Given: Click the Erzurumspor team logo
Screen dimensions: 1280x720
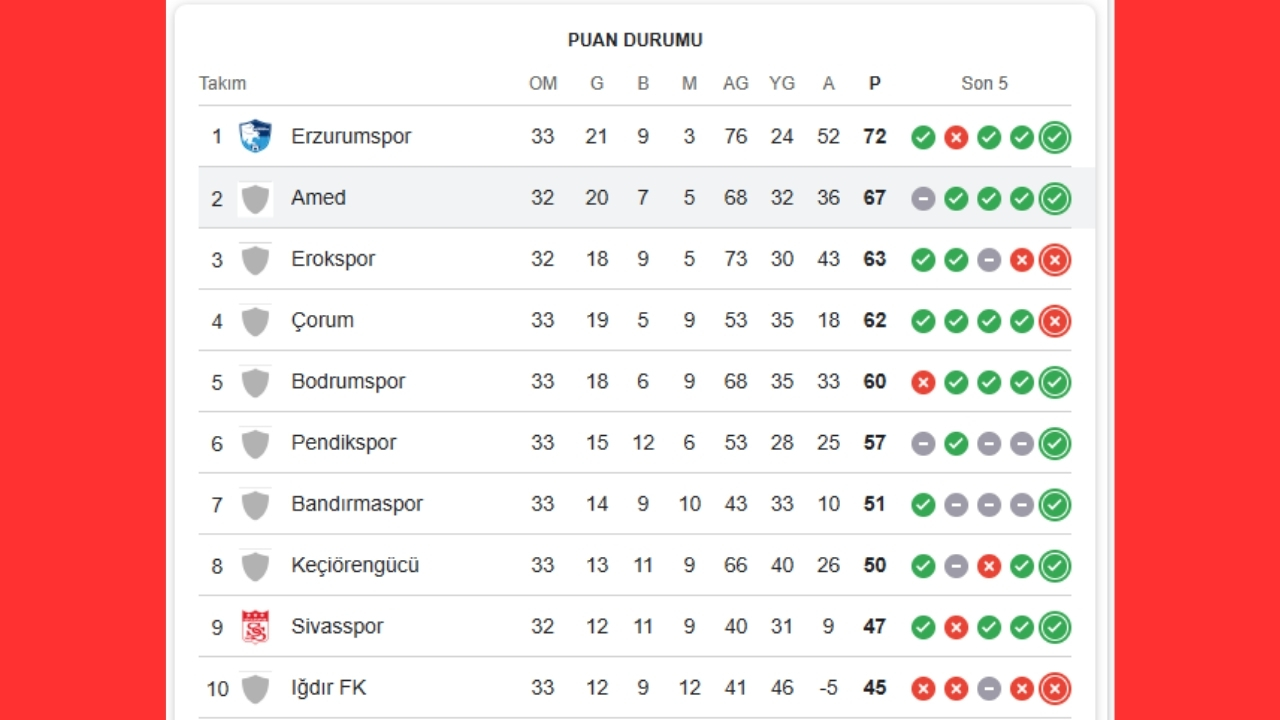Looking at the screenshot, I should pos(255,136).
